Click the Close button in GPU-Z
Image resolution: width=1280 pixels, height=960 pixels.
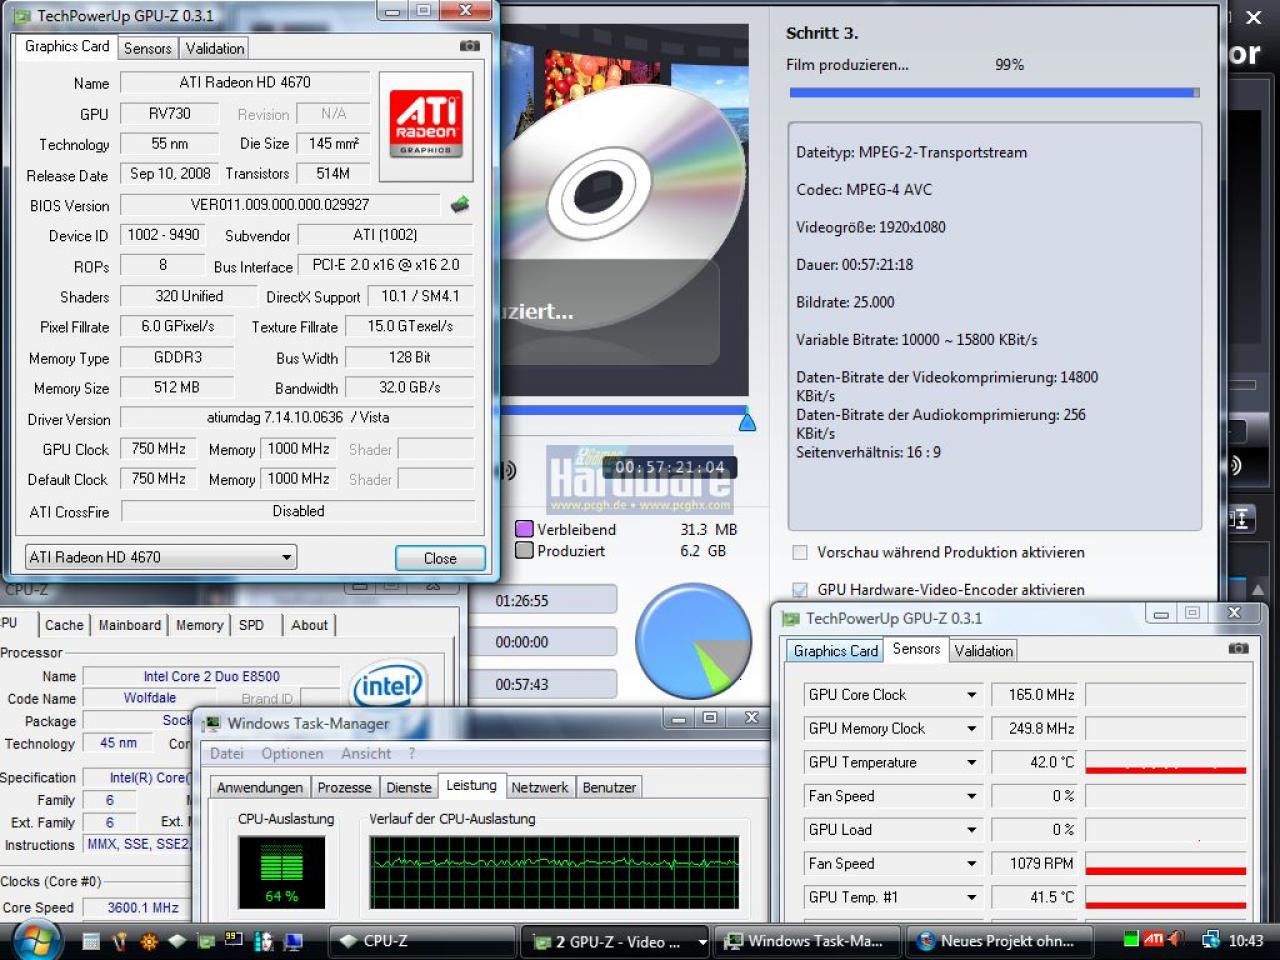click(x=440, y=558)
